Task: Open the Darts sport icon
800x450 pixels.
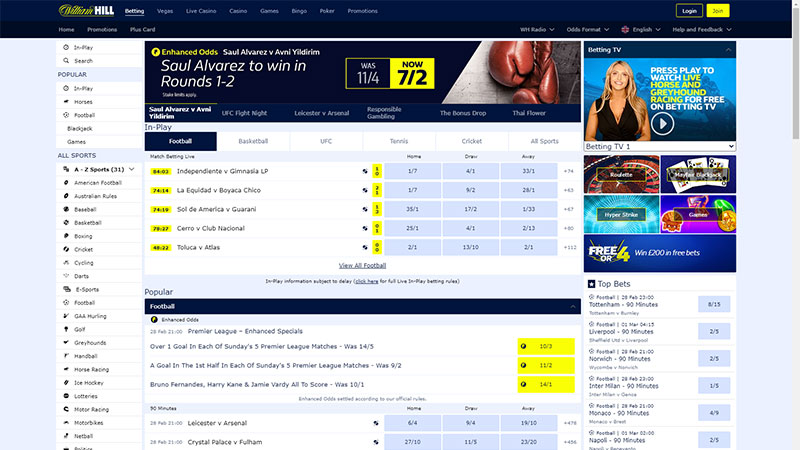Action: click(66, 276)
